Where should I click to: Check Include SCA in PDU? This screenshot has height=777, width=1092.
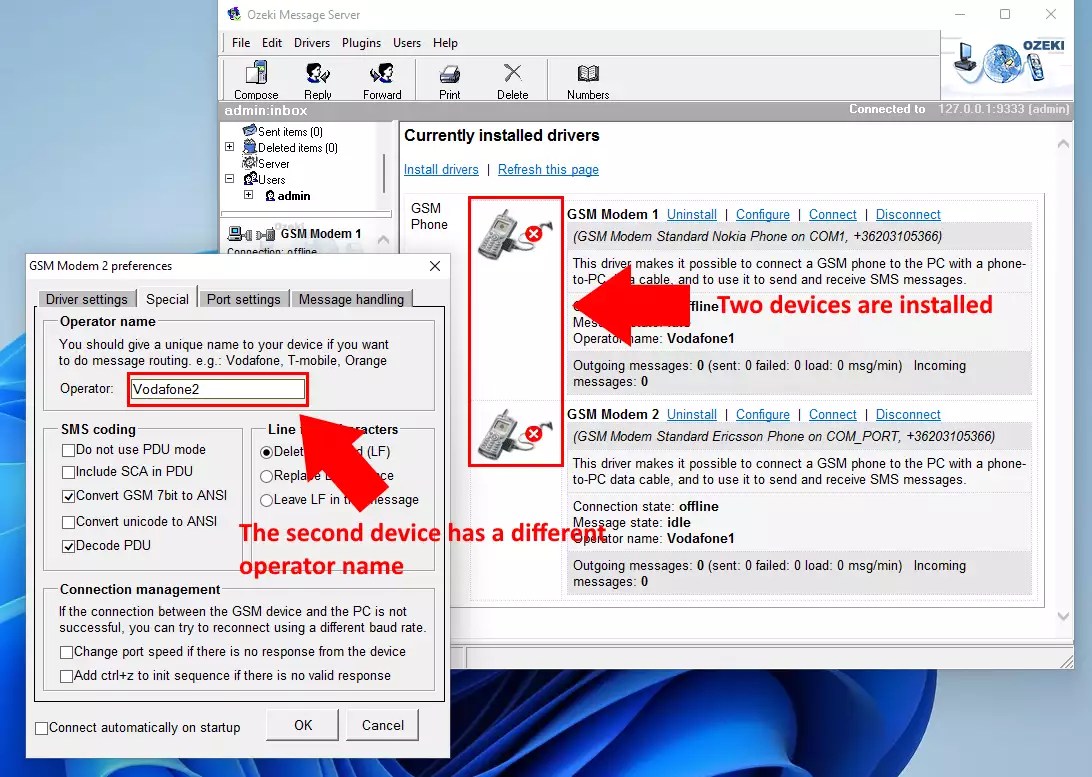point(68,472)
